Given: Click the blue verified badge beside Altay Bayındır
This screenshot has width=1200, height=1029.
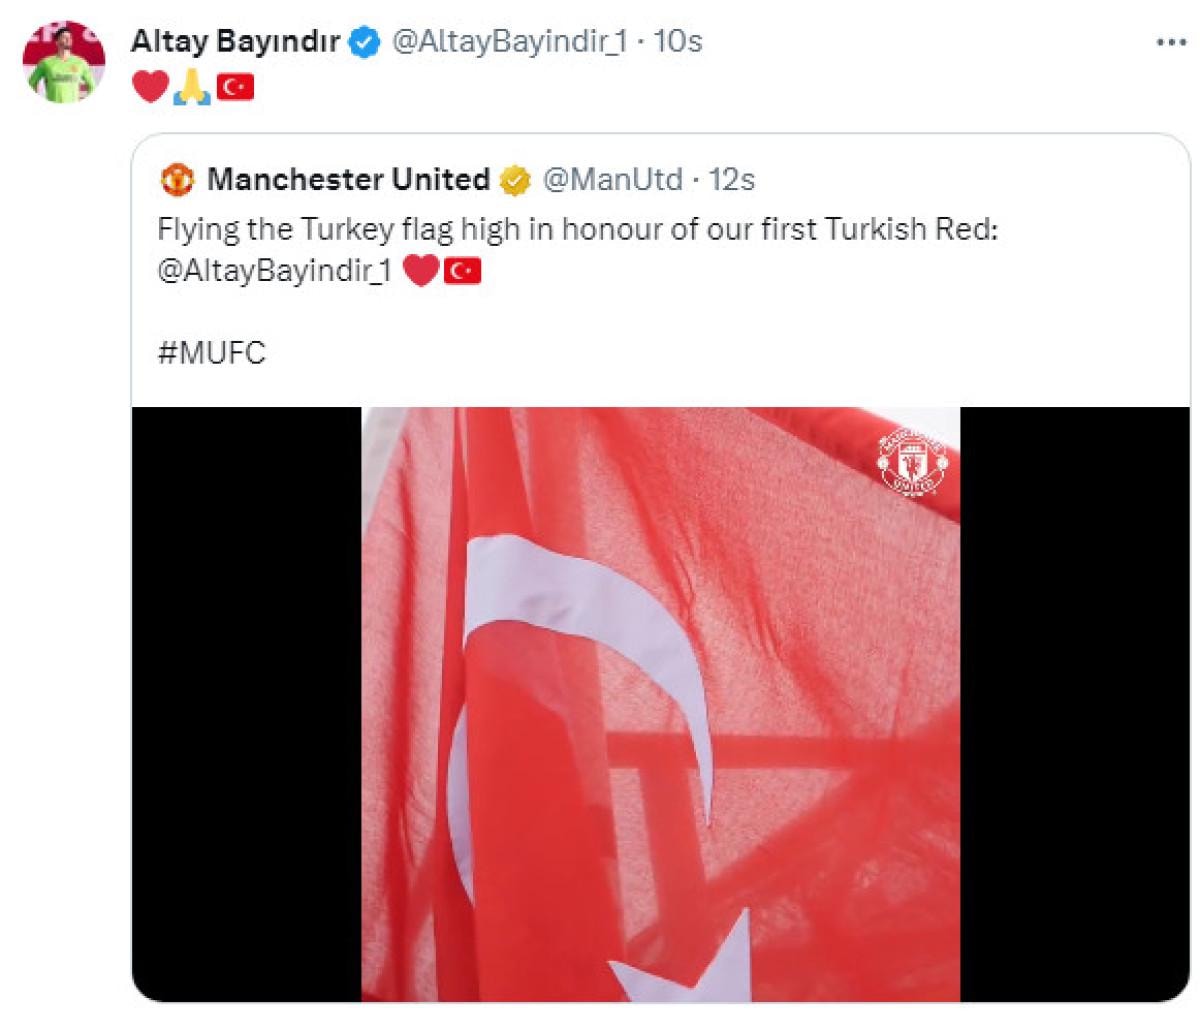Looking at the screenshot, I should (365, 42).
